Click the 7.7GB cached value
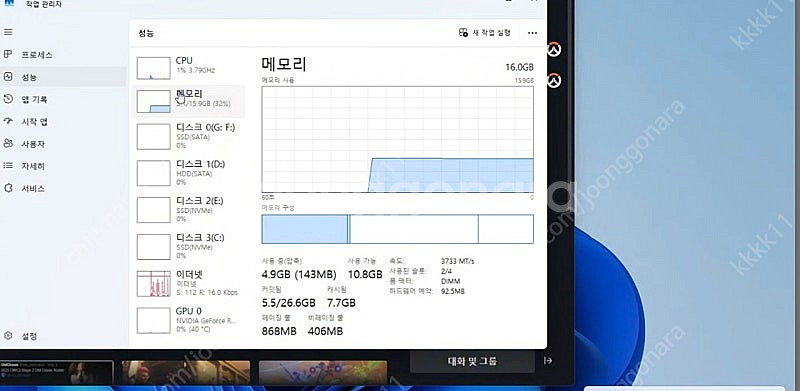This screenshot has height=391, width=800. click(x=341, y=303)
